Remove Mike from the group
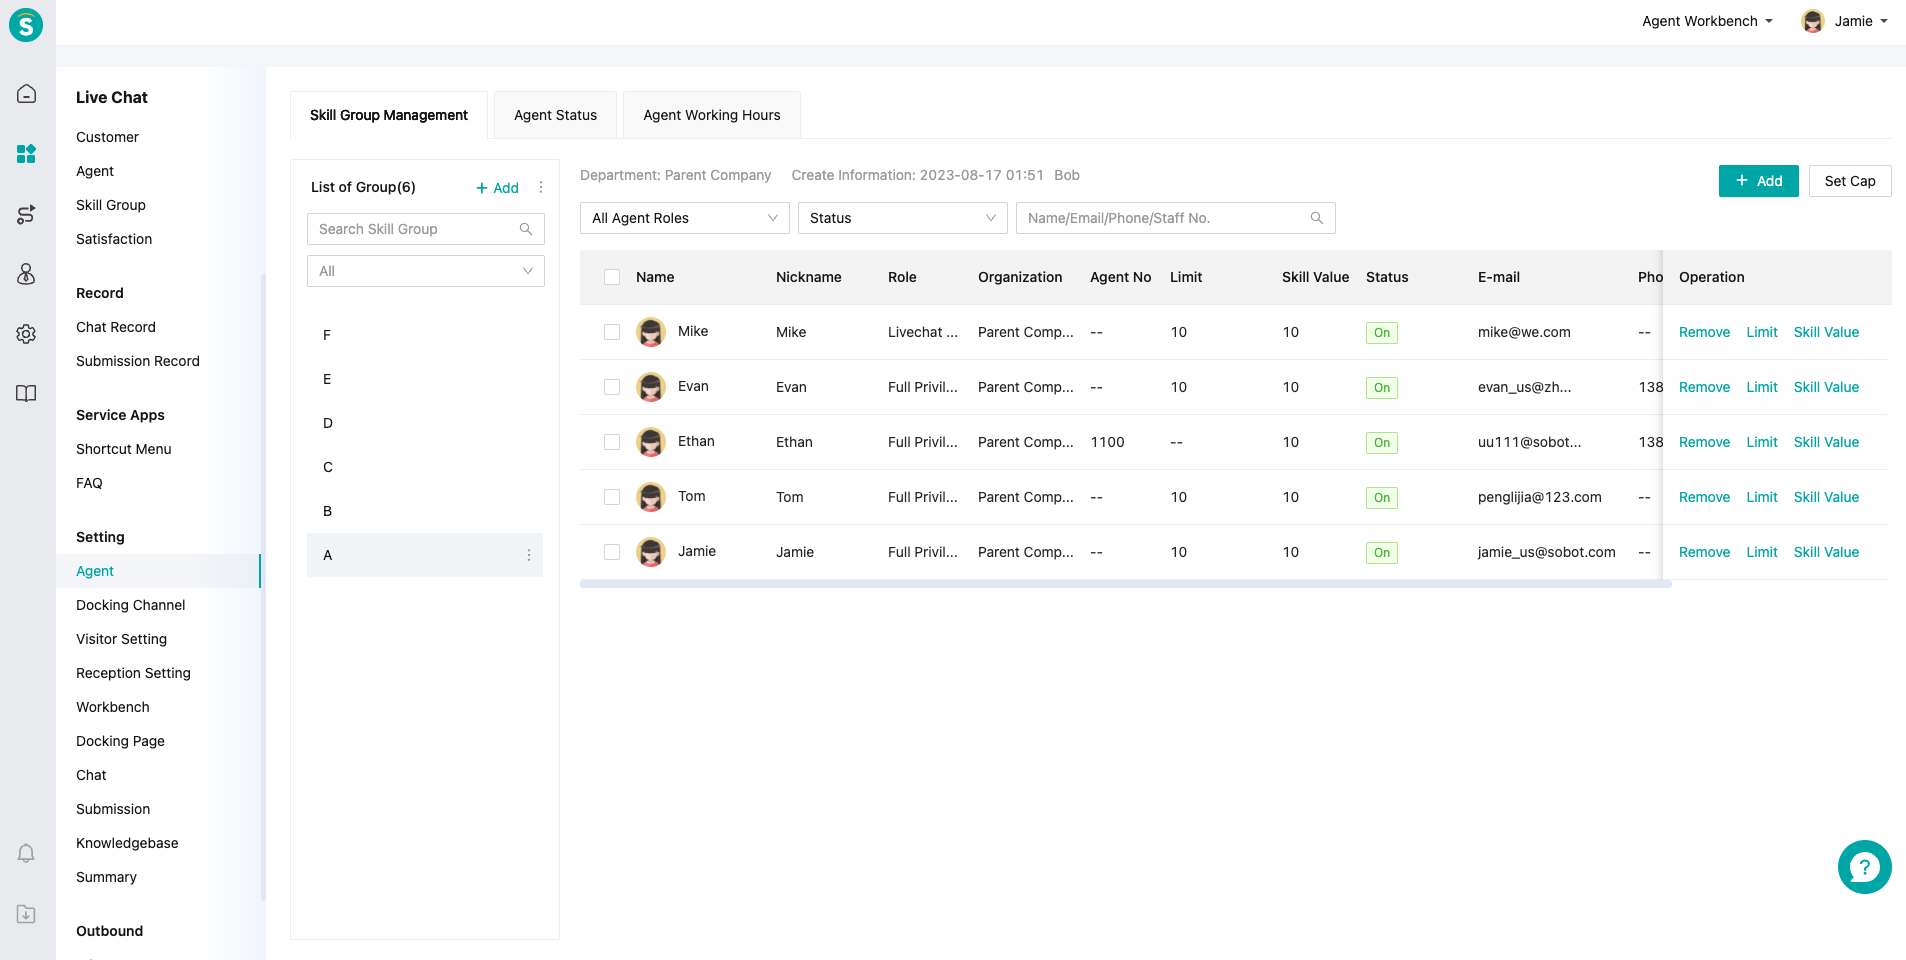 (1704, 332)
